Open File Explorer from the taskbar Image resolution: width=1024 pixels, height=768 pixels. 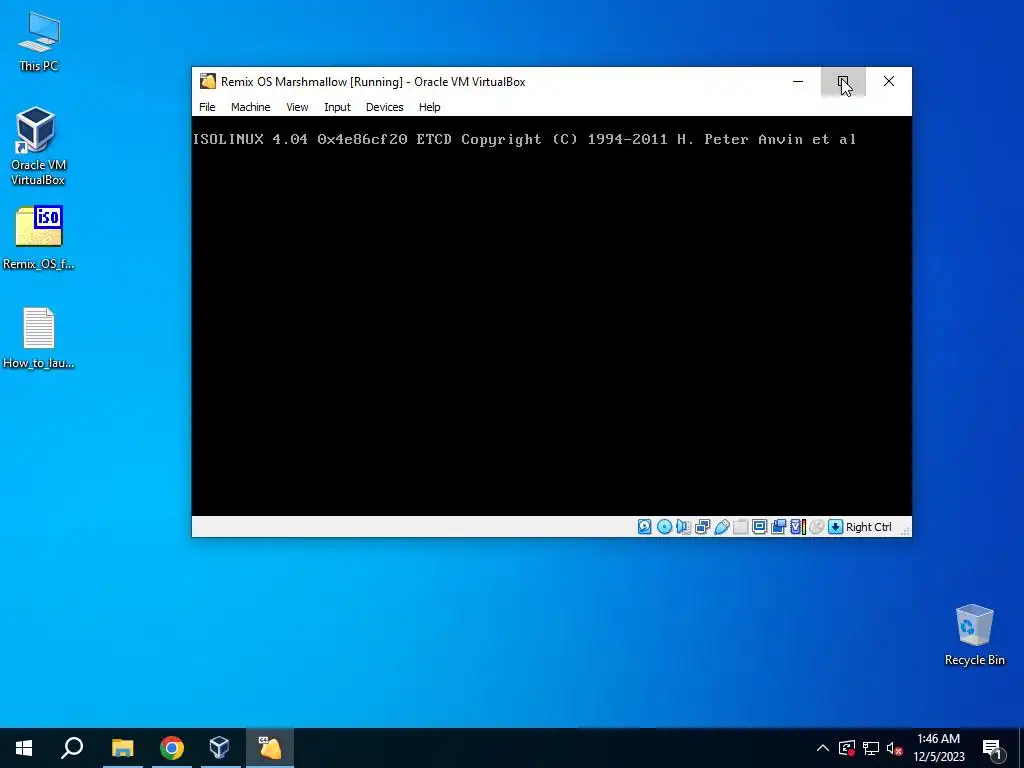[x=122, y=748]
